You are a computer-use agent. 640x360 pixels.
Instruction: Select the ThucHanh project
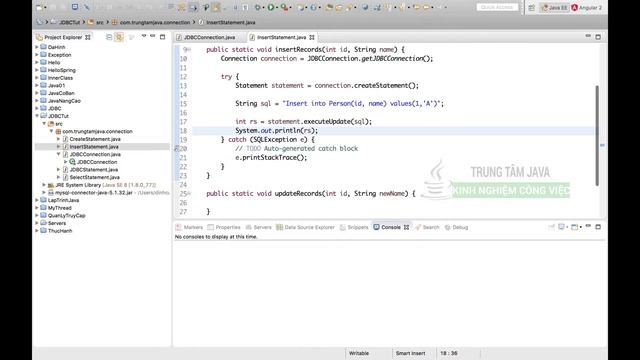(x=60, y=231)
